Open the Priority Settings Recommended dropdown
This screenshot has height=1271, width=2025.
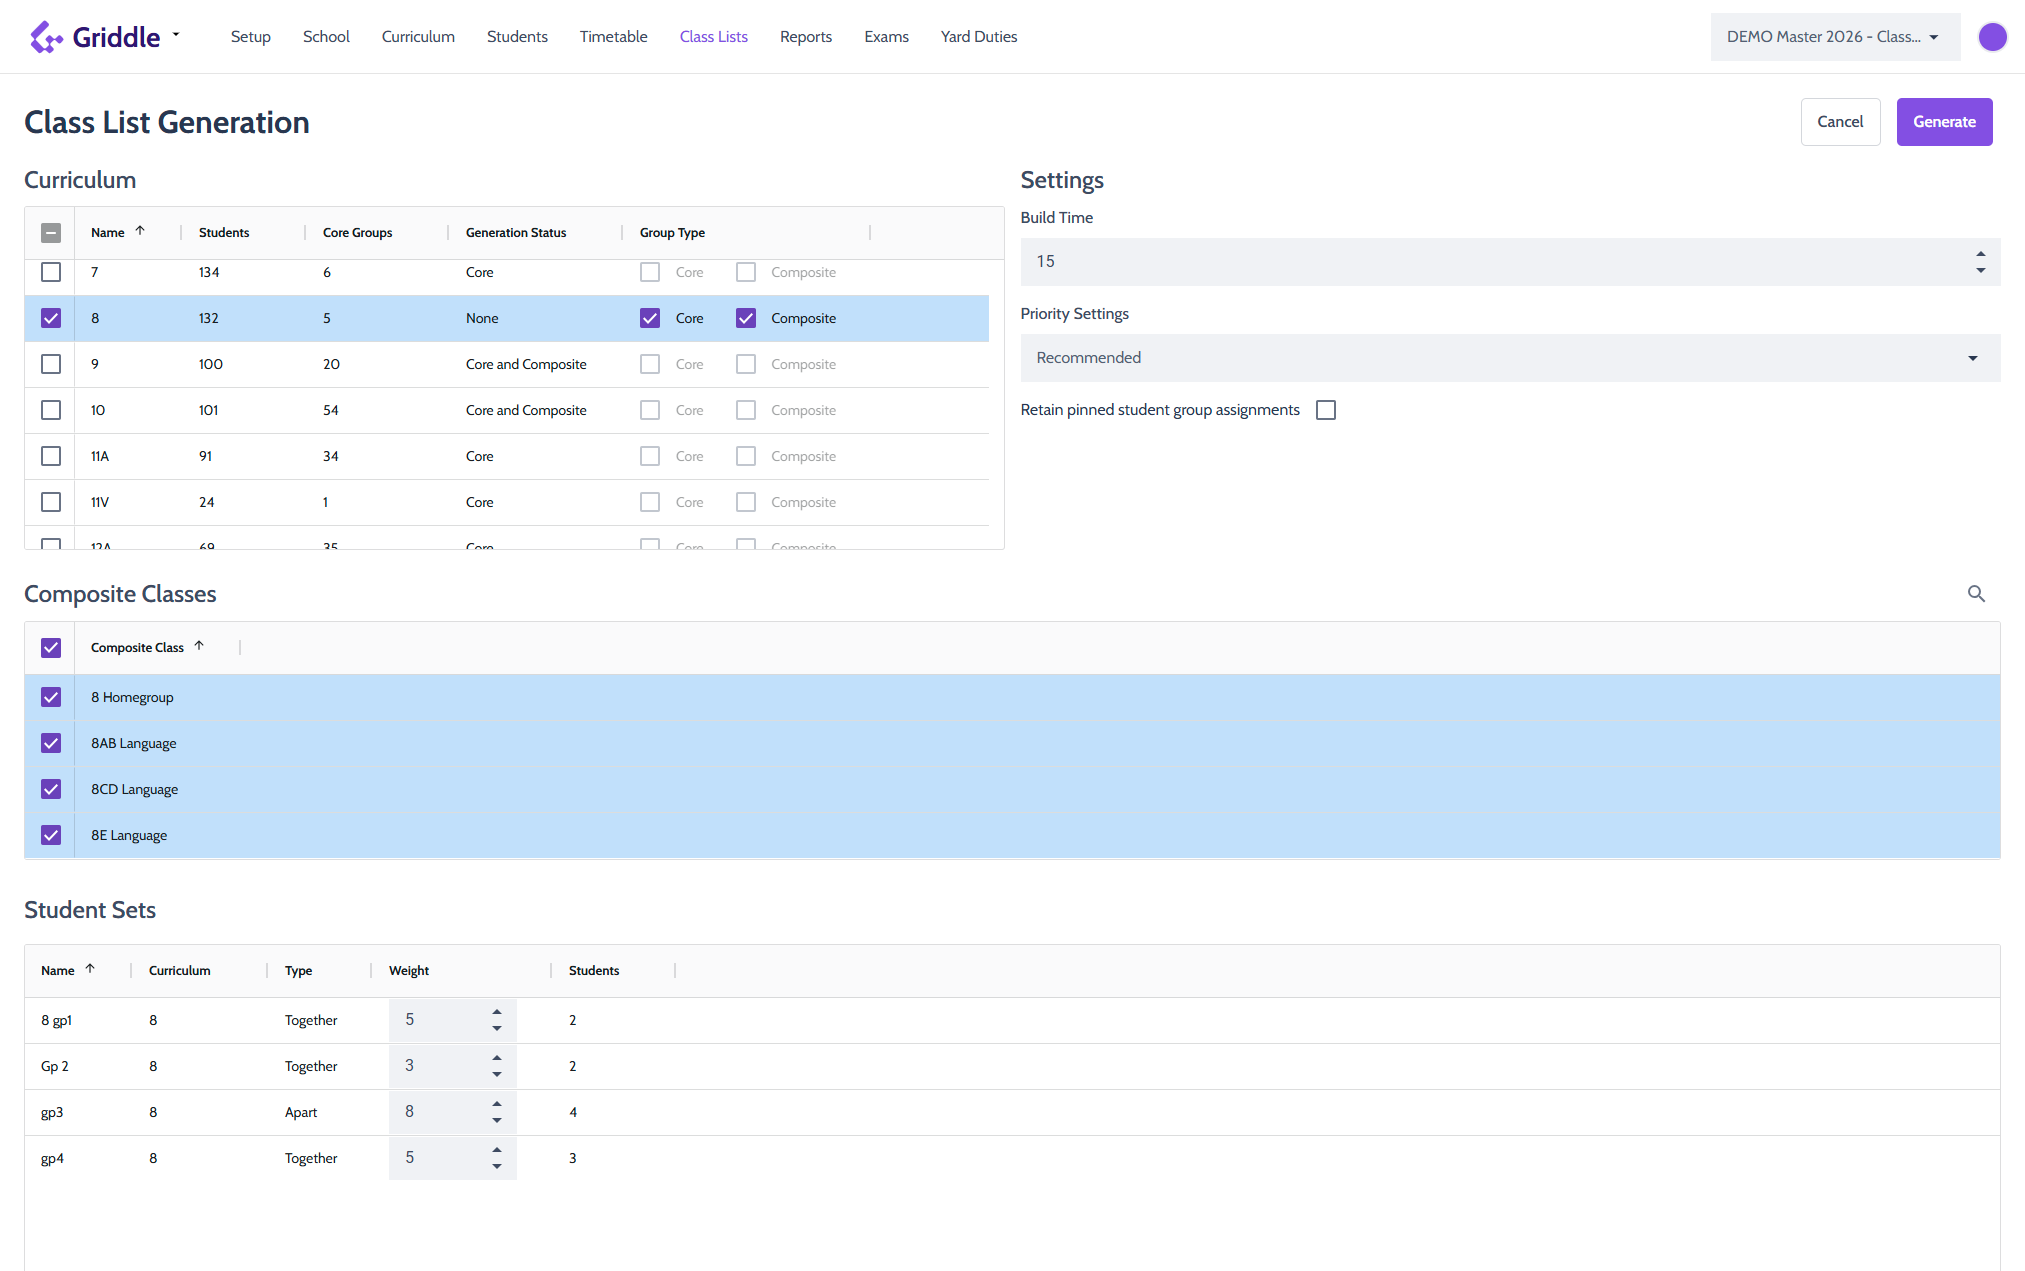coord(1510,358)
